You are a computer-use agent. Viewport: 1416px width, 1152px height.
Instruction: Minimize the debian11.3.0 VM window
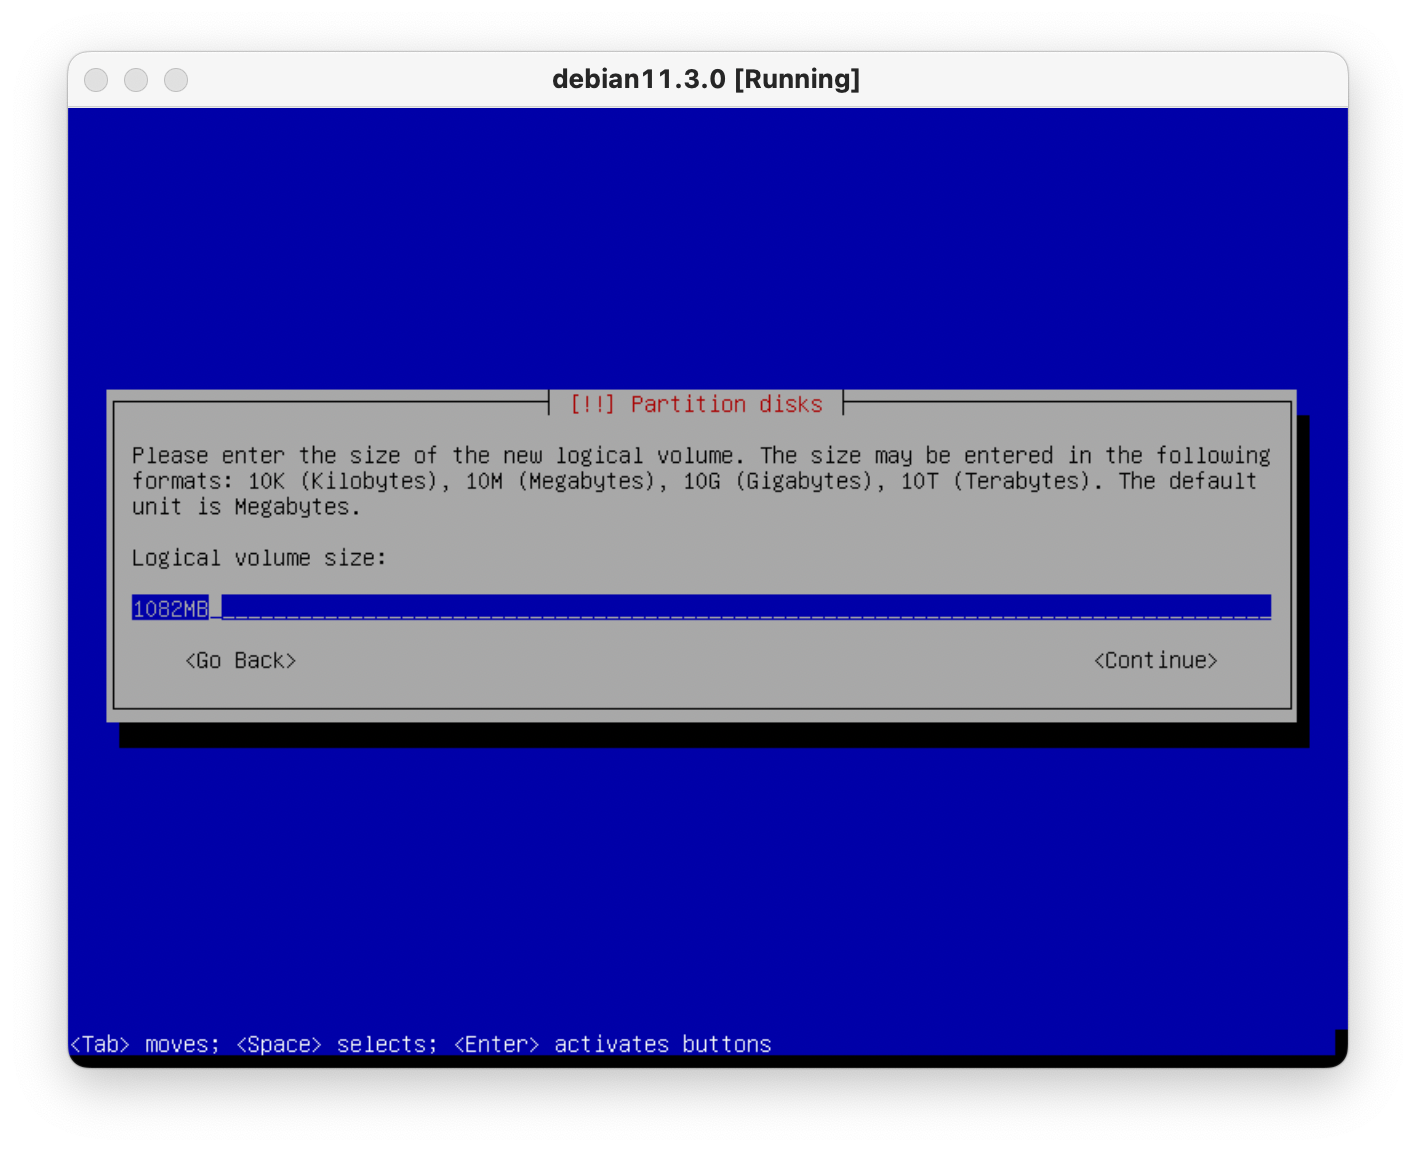136,80
